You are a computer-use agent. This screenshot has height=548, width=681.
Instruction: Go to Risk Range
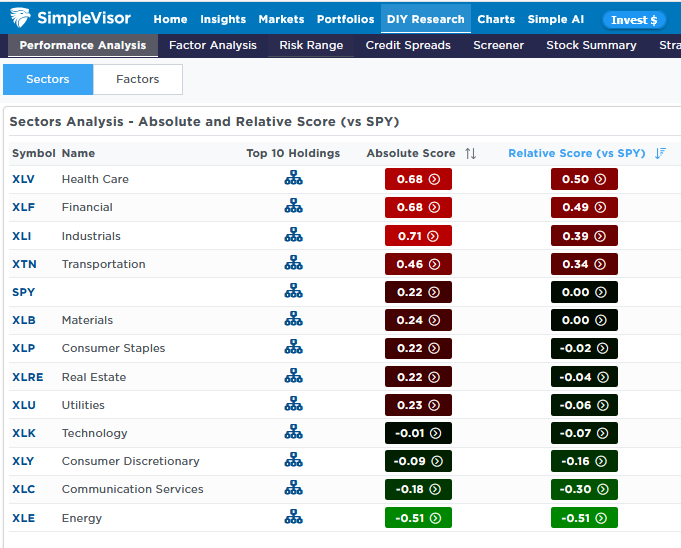(311, 45)
